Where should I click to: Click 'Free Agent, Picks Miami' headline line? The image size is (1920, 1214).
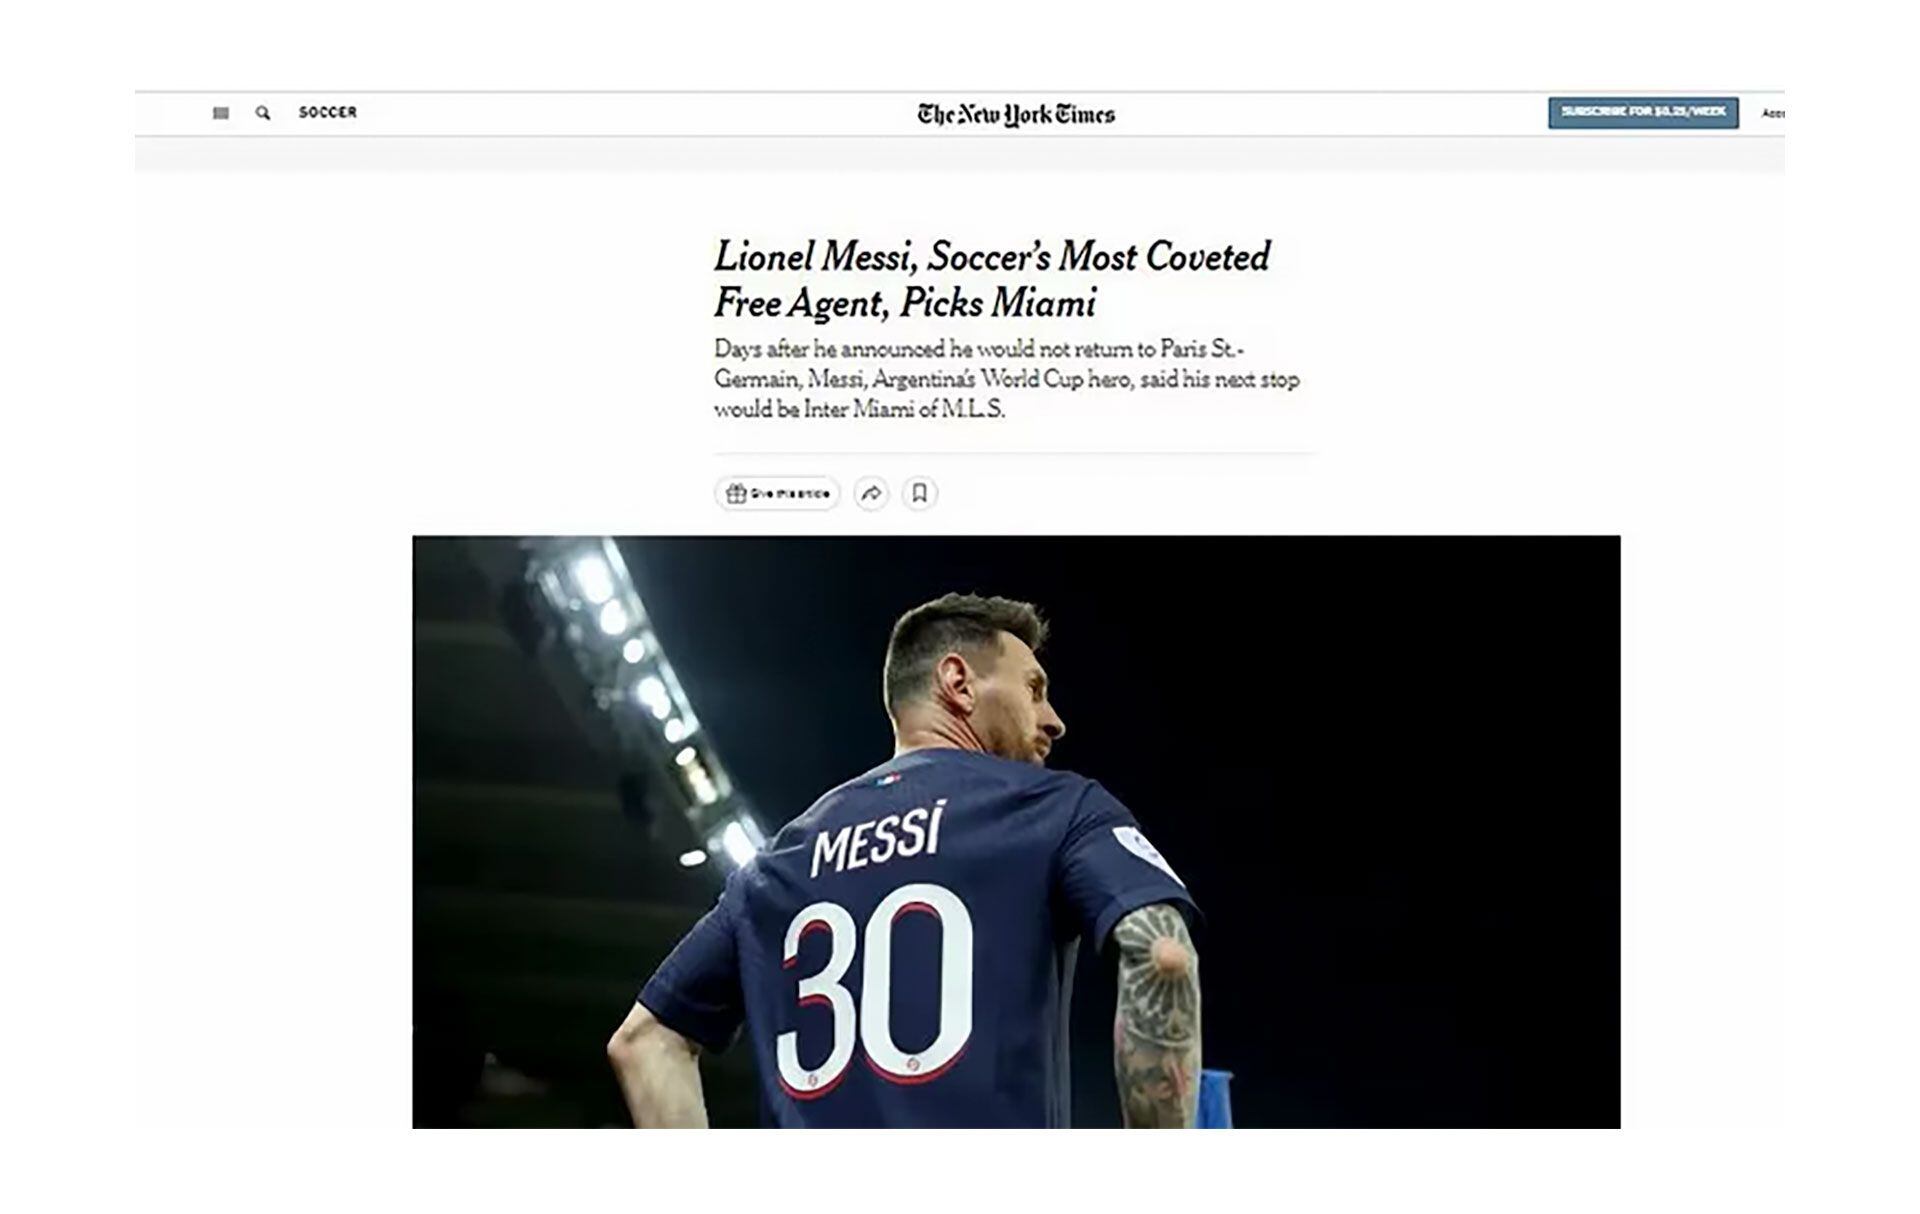click(905, 303)
